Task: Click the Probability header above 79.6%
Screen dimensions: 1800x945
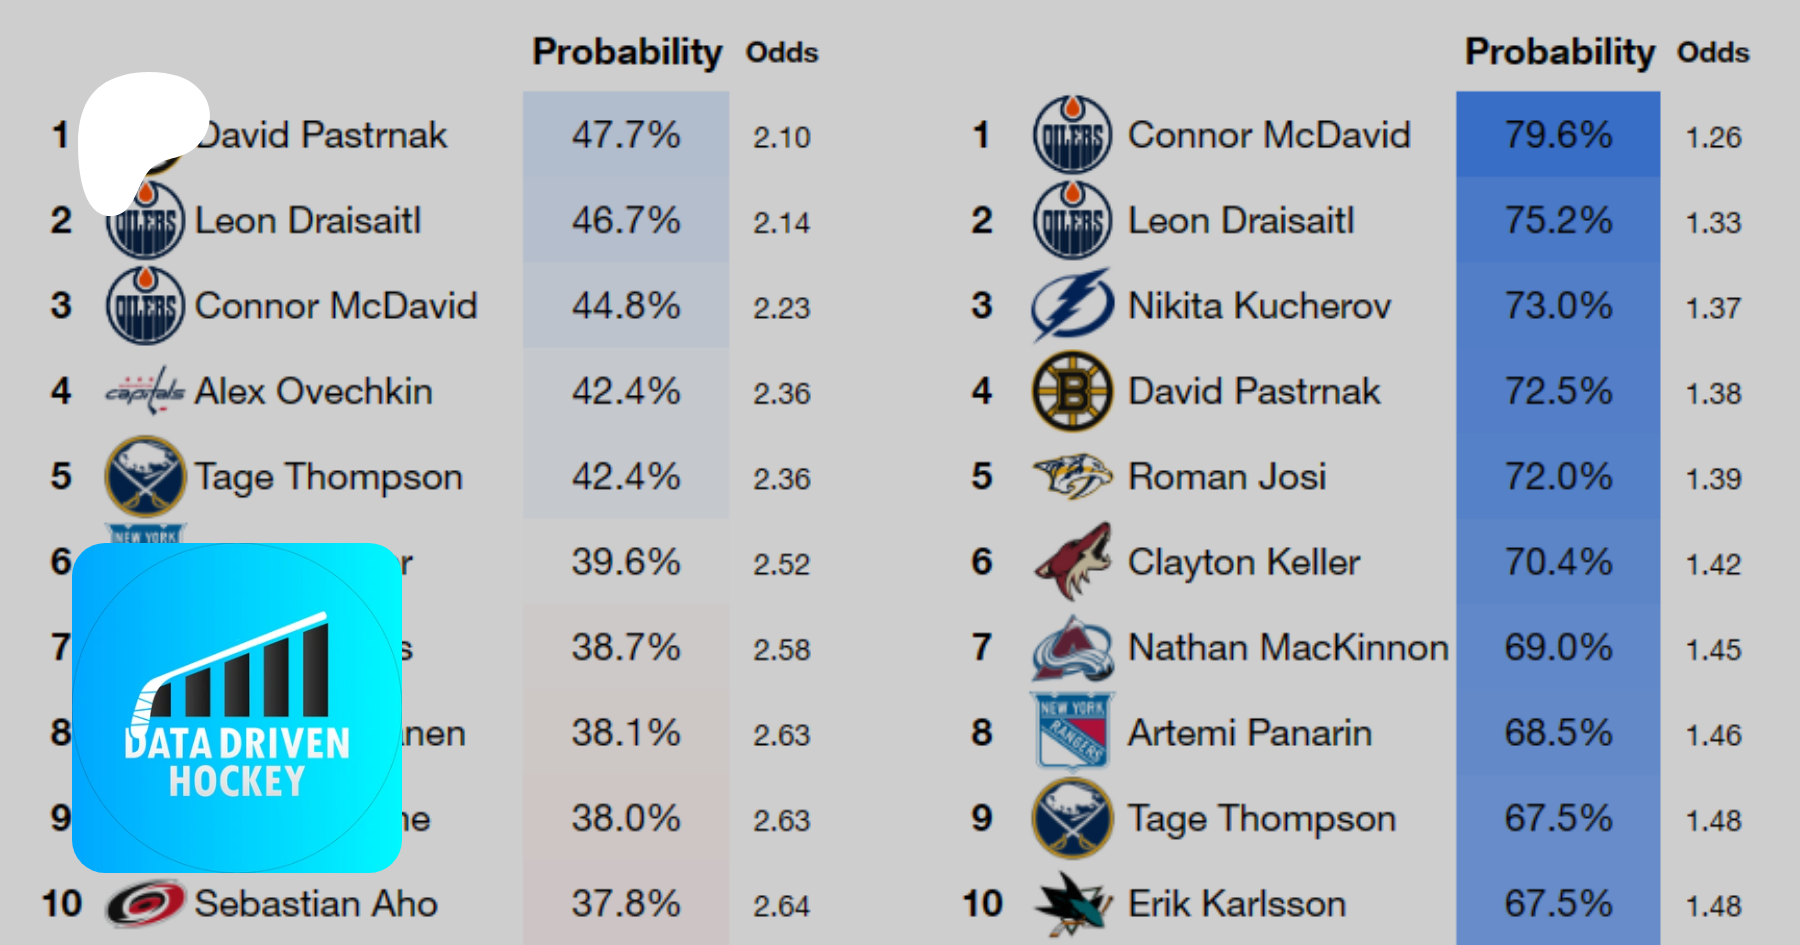Action: (1559, 52)
